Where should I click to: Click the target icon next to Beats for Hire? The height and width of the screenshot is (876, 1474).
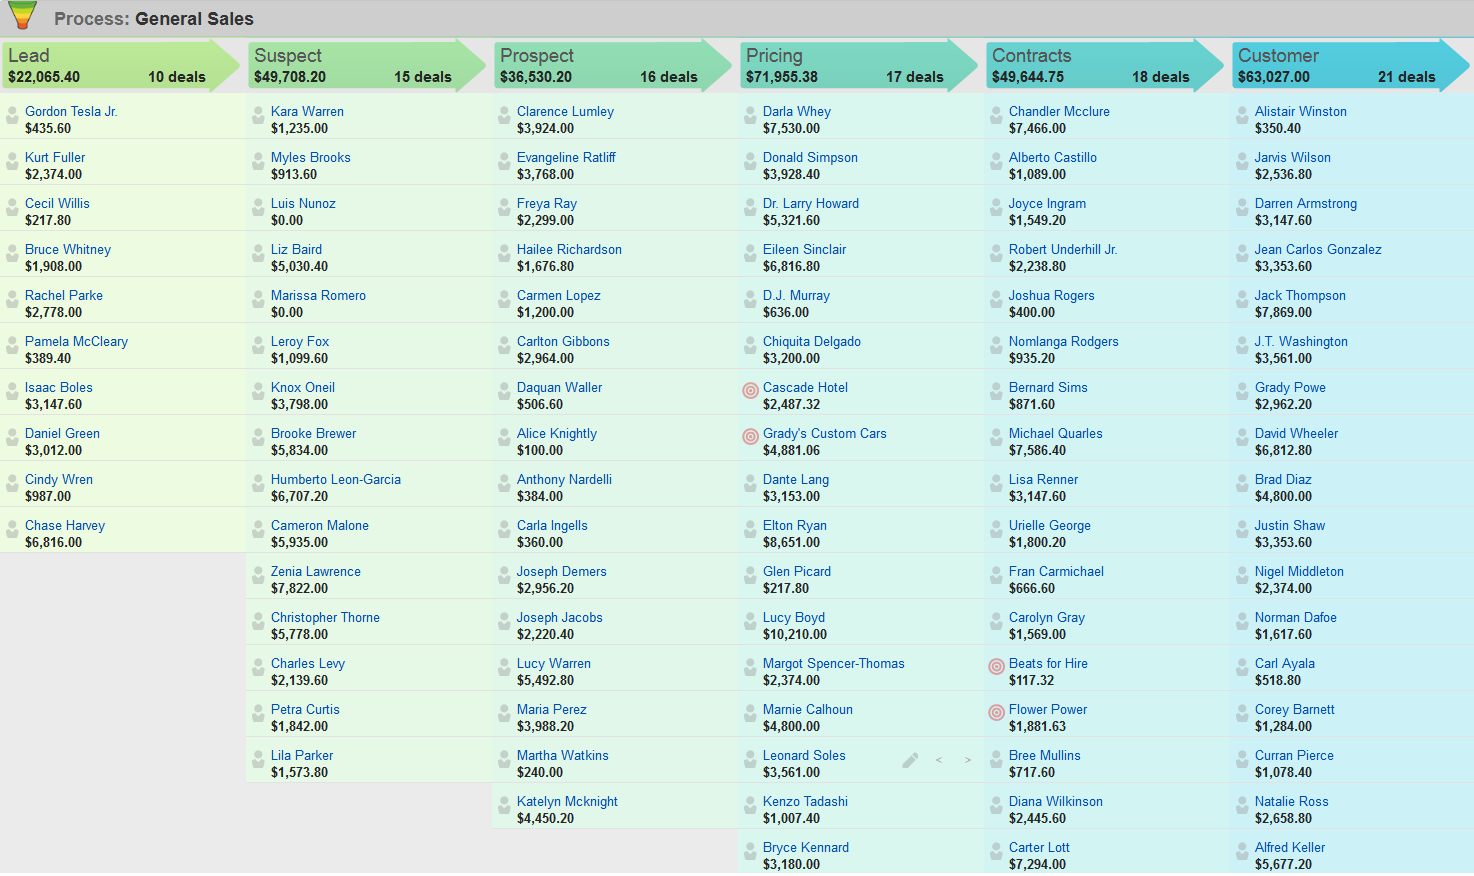(x=996, y=667)
